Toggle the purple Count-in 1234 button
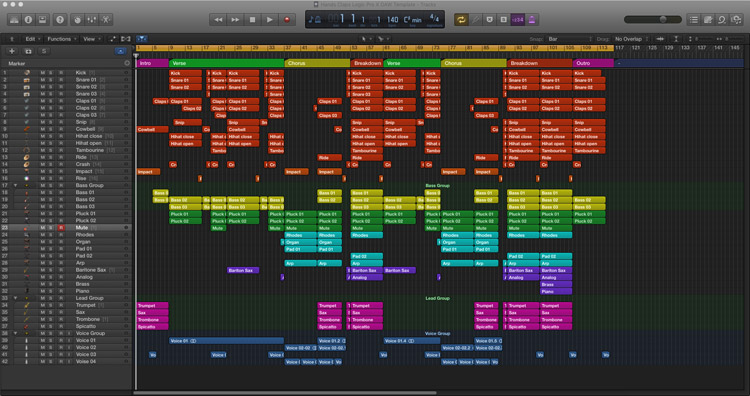Image resolution: width=750 pixels, height=396 pixels. click(x=518, y=20)
